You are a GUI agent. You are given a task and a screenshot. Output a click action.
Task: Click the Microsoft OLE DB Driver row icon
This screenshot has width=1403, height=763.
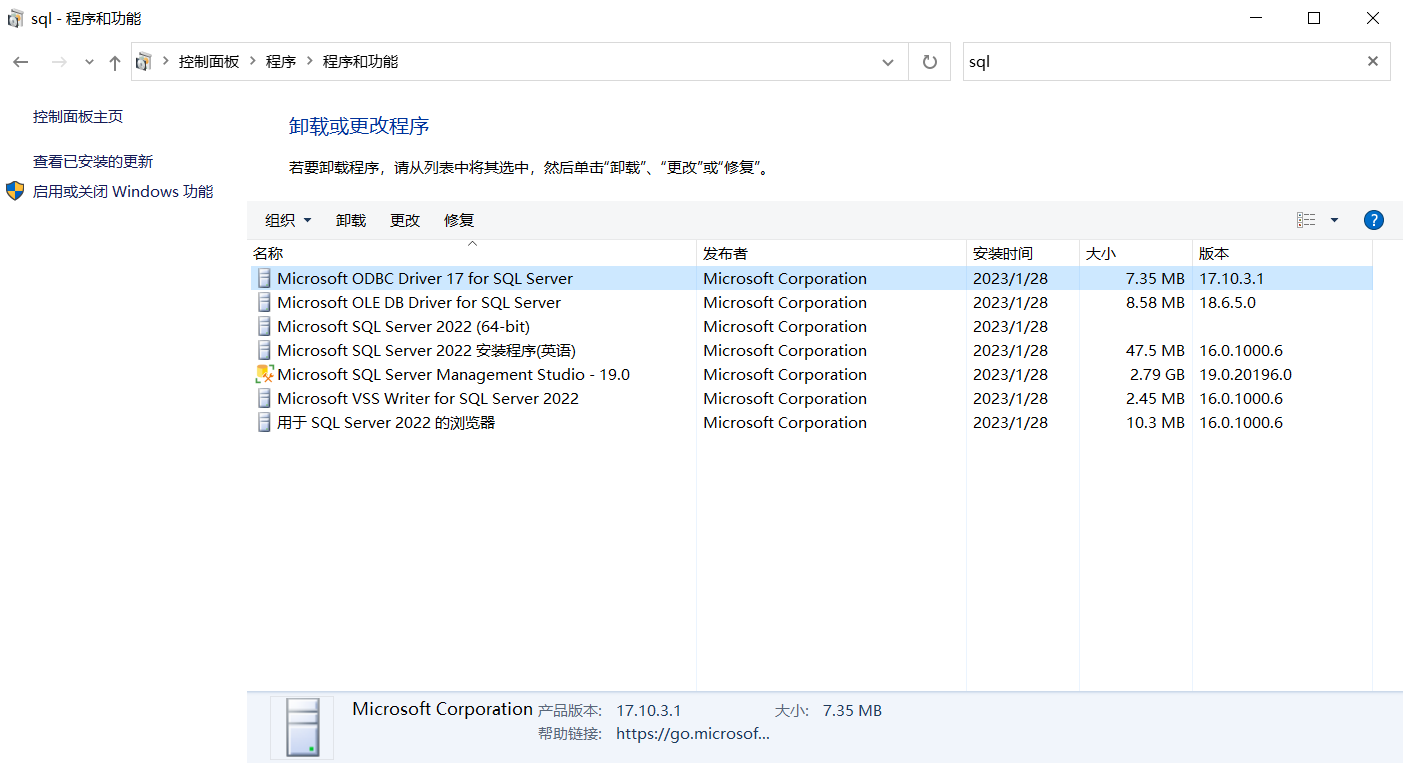[264, 302]
